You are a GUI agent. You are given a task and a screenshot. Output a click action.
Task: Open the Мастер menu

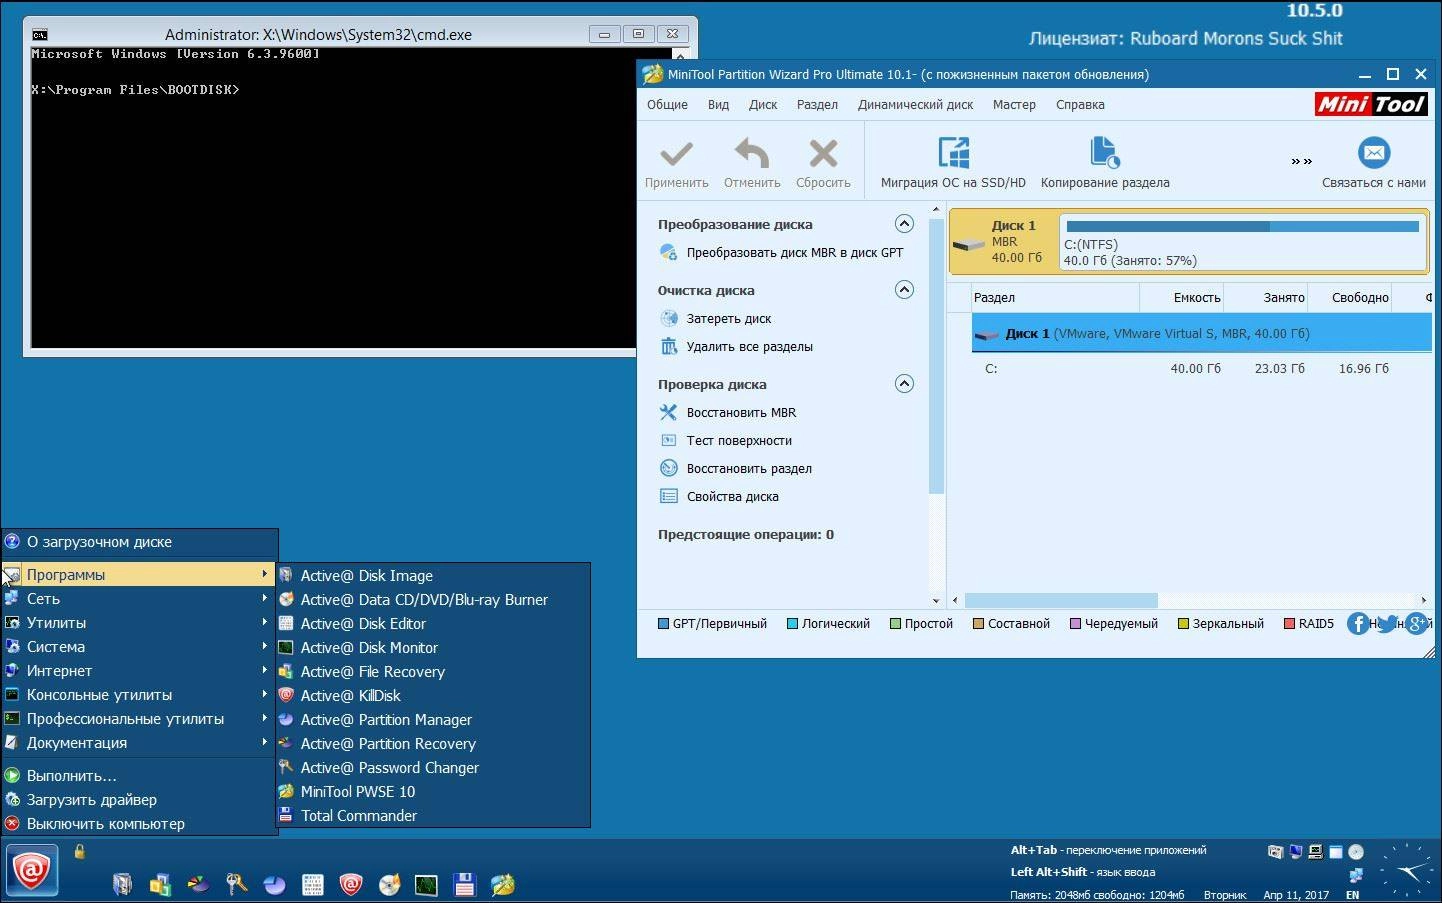click(1014, 104)
